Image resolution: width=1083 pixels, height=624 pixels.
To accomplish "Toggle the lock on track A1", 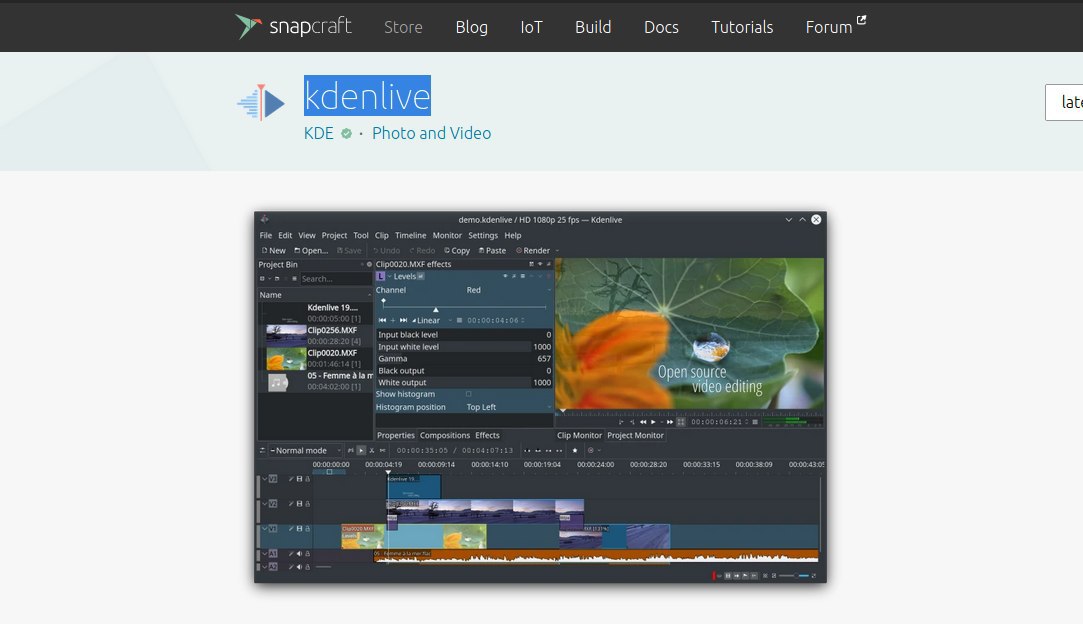I will coord(307,554).
